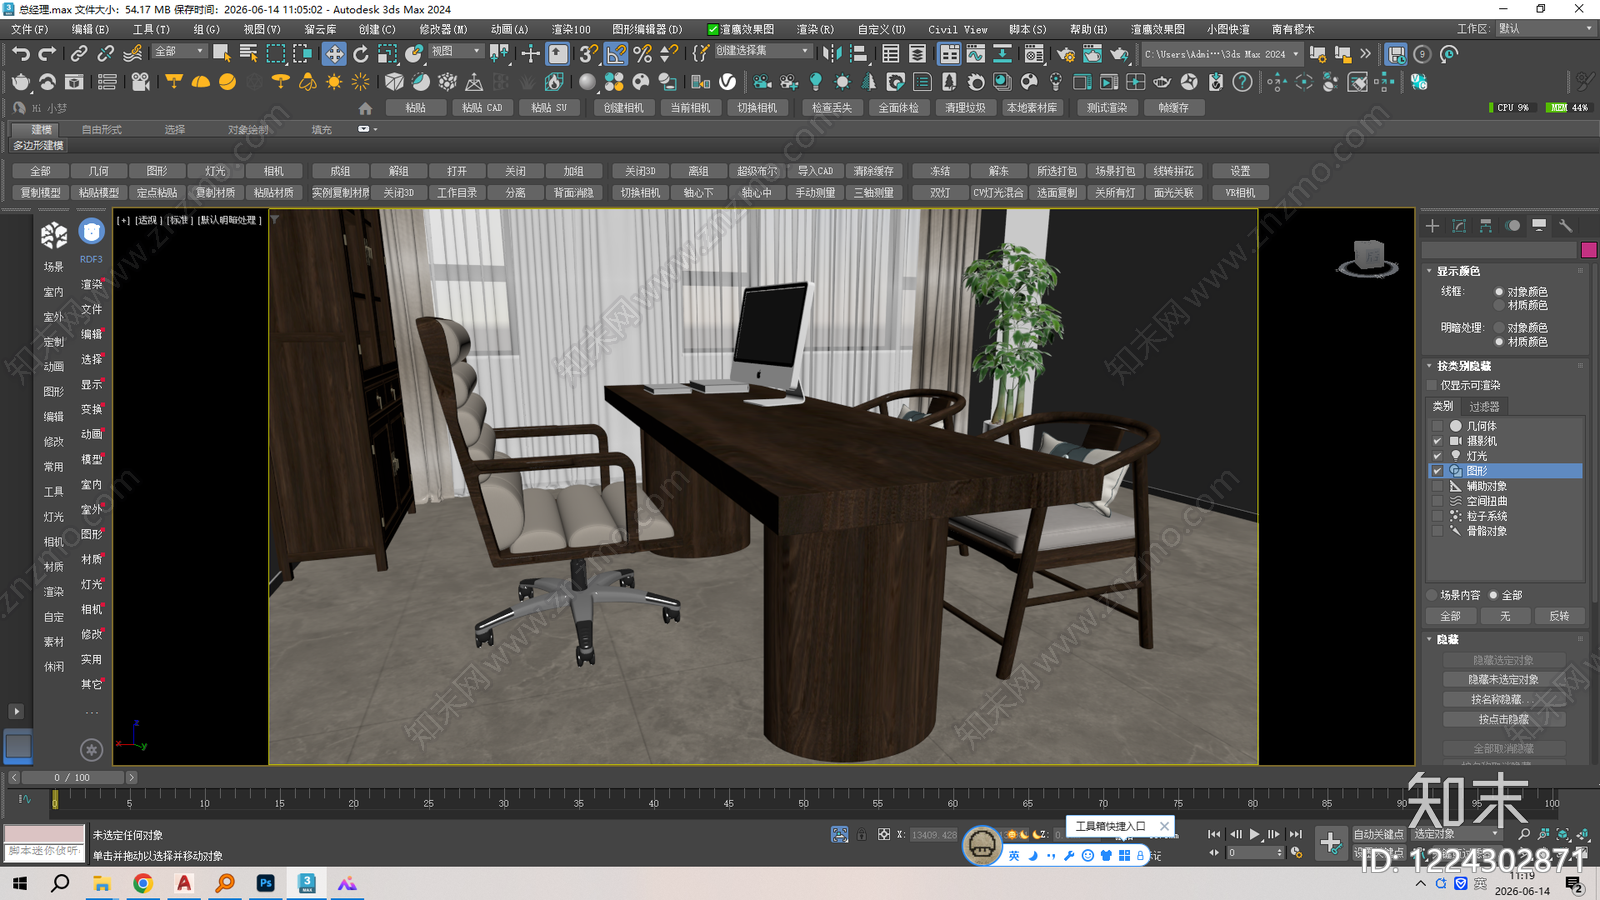Open File Explorer from the taskbar
The height and width of the screenshot is (900, 1600).
pyautogui.click(x=102, y=883)
